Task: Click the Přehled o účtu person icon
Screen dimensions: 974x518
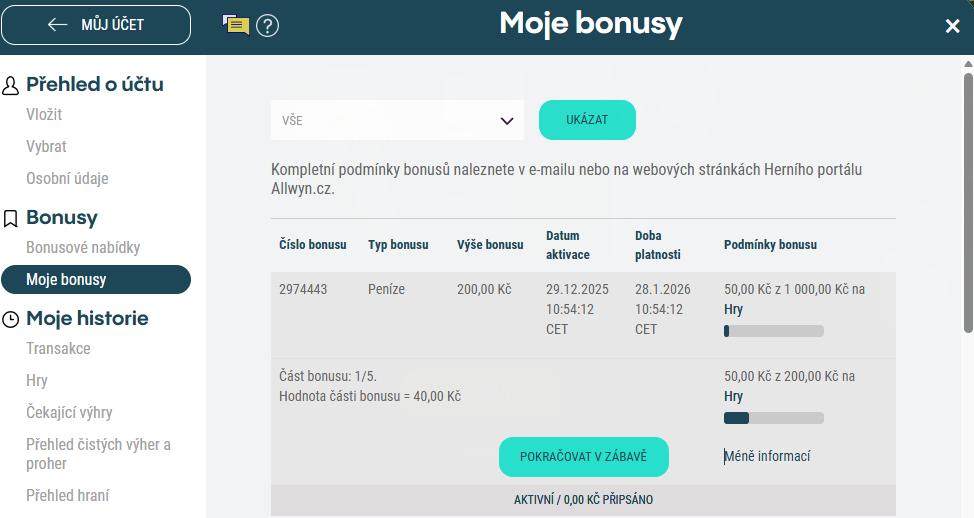Action: (x=11, y=86)
